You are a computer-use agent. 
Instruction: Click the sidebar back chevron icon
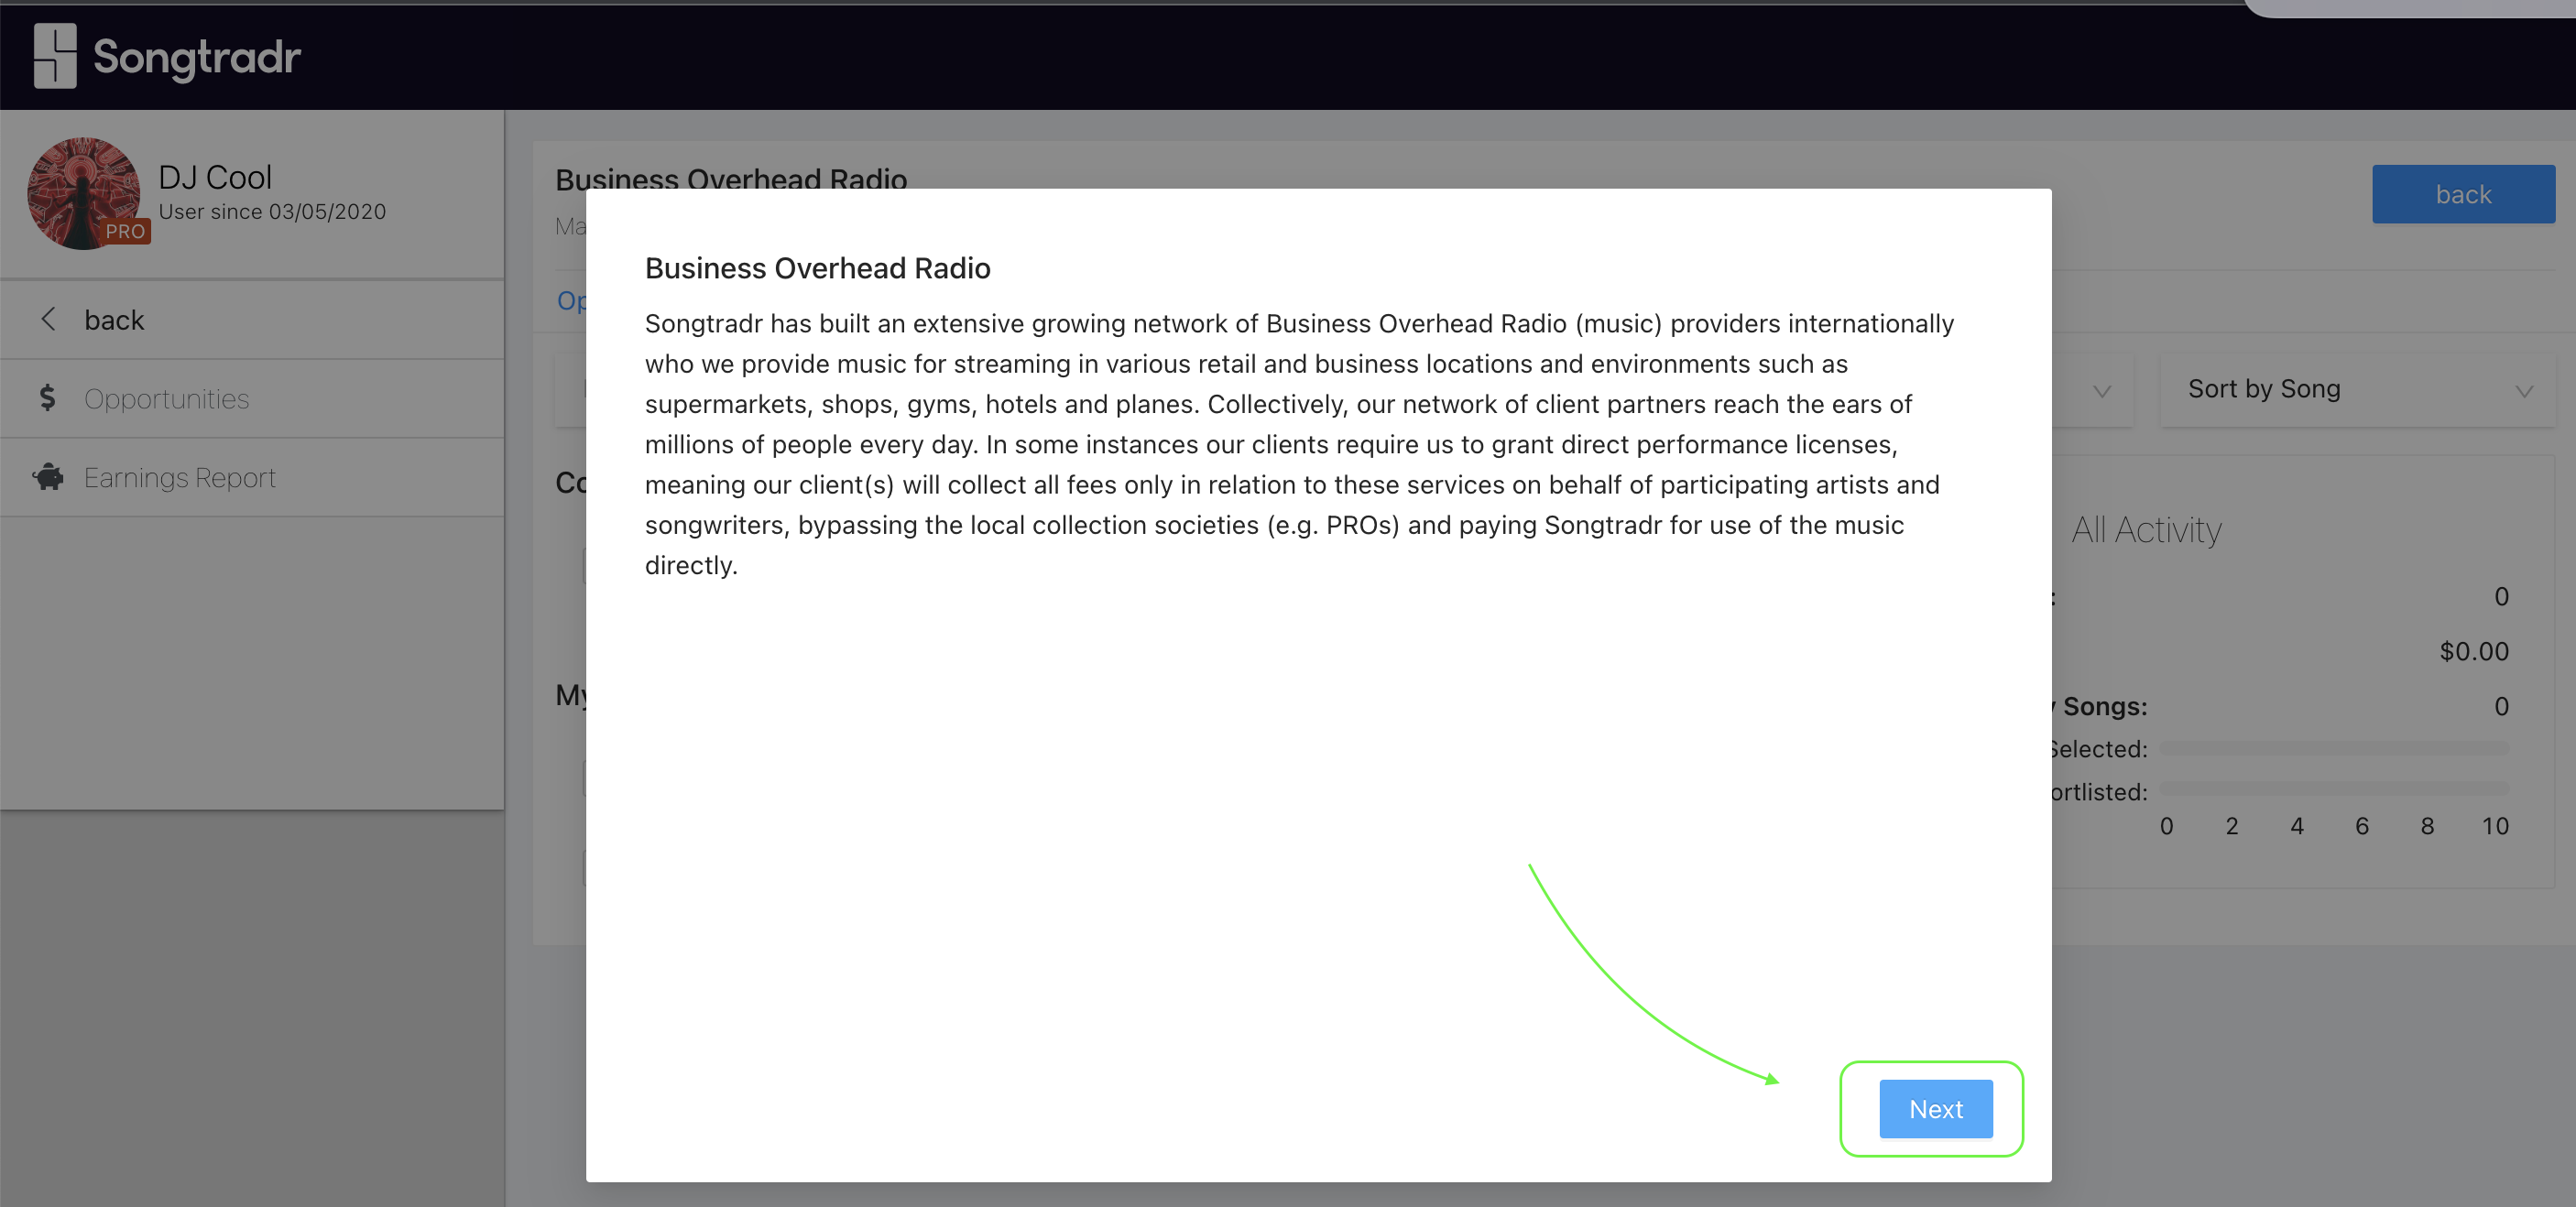[47, 319]
